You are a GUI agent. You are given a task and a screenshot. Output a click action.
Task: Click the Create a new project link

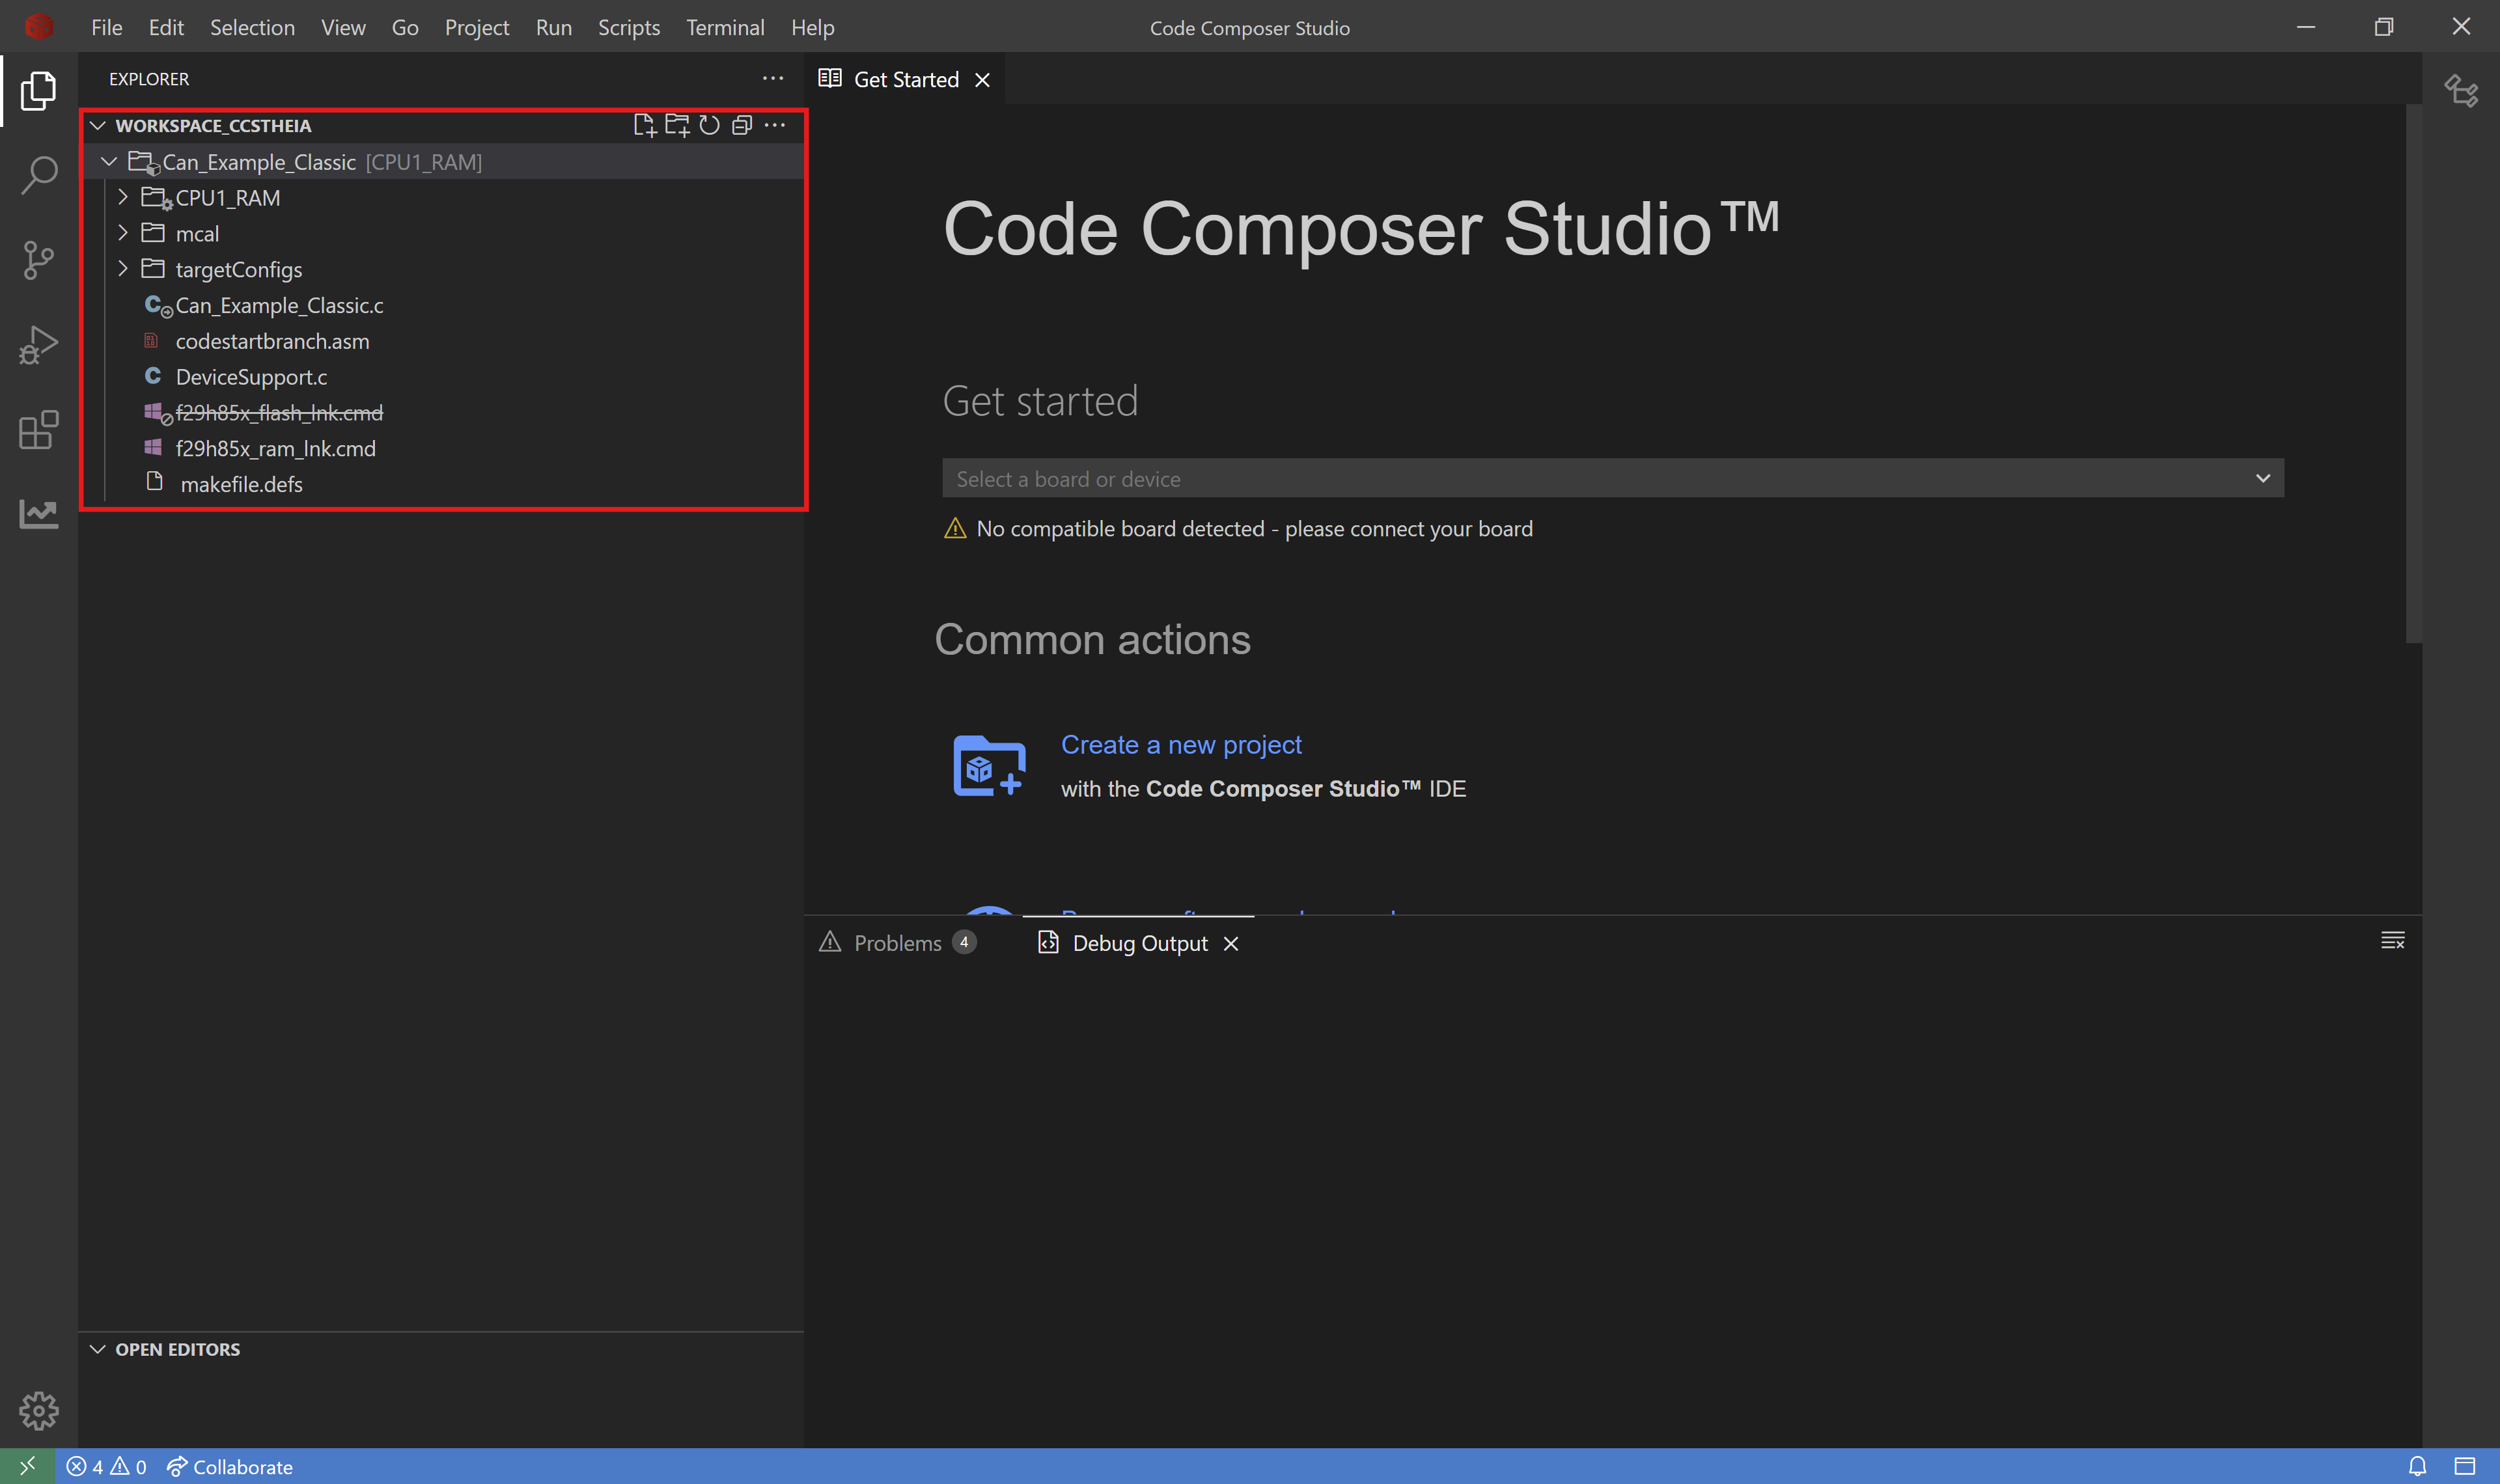click(1181, 745)
